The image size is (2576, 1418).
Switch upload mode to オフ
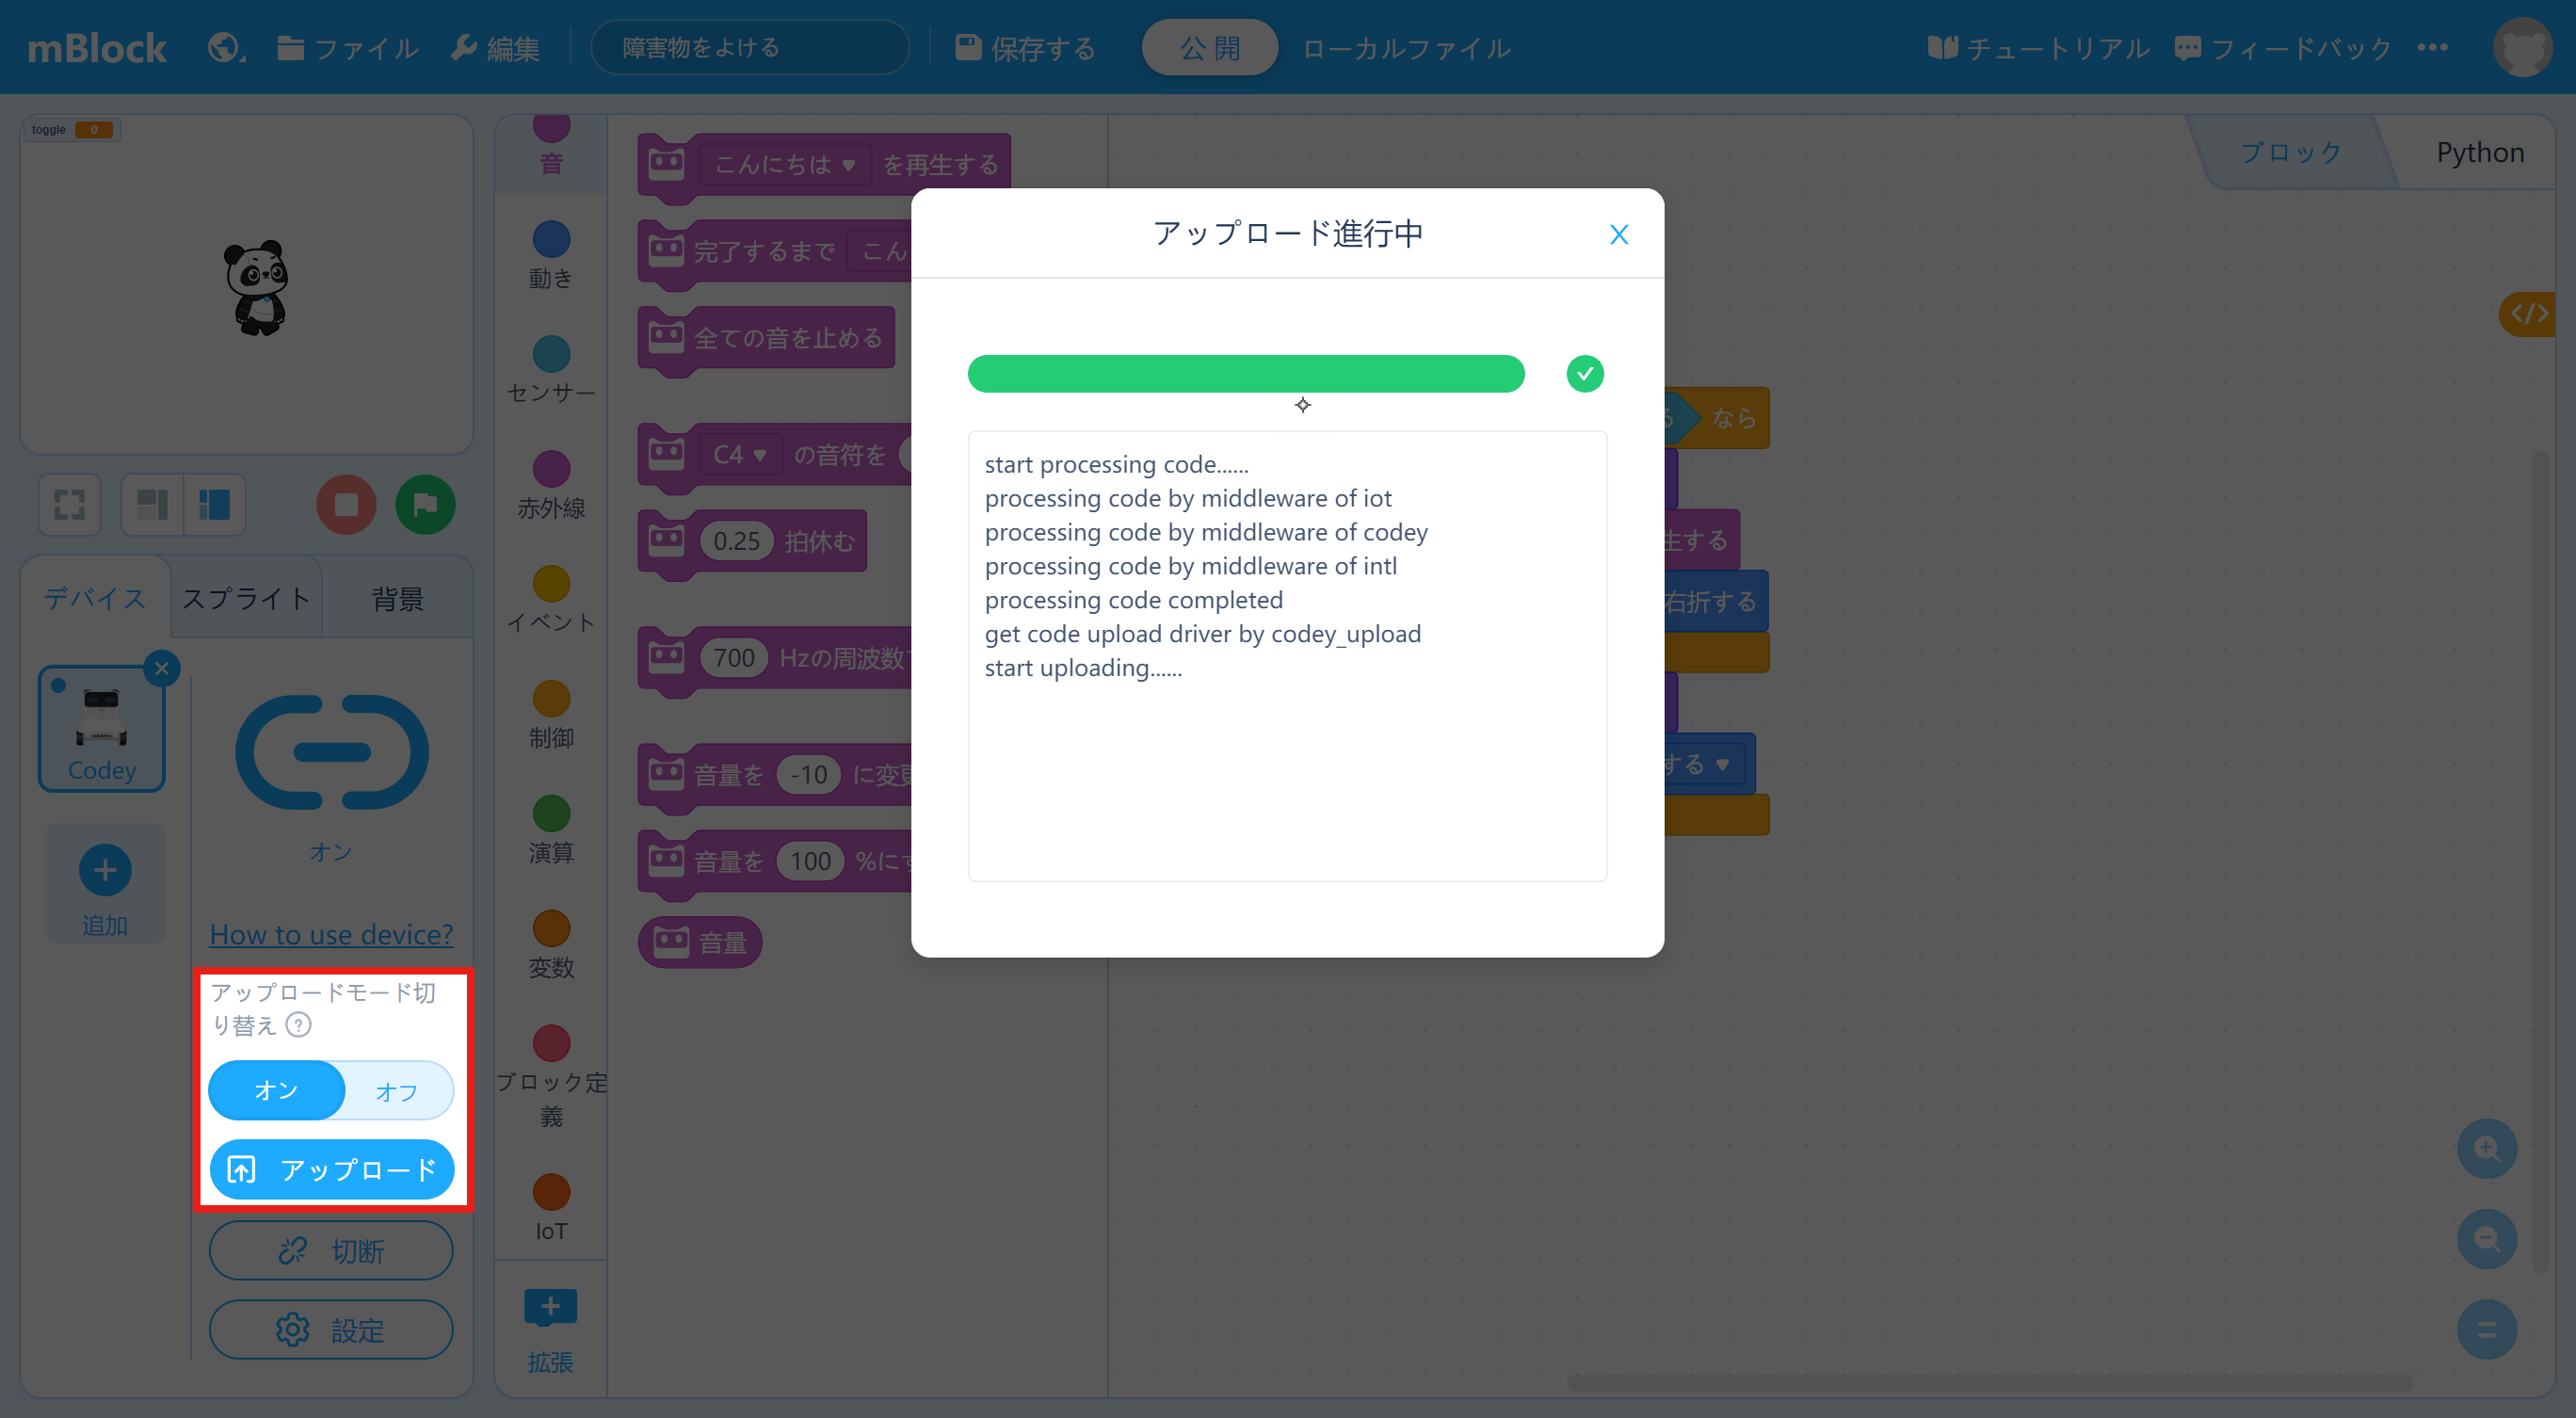[396, 1090]
